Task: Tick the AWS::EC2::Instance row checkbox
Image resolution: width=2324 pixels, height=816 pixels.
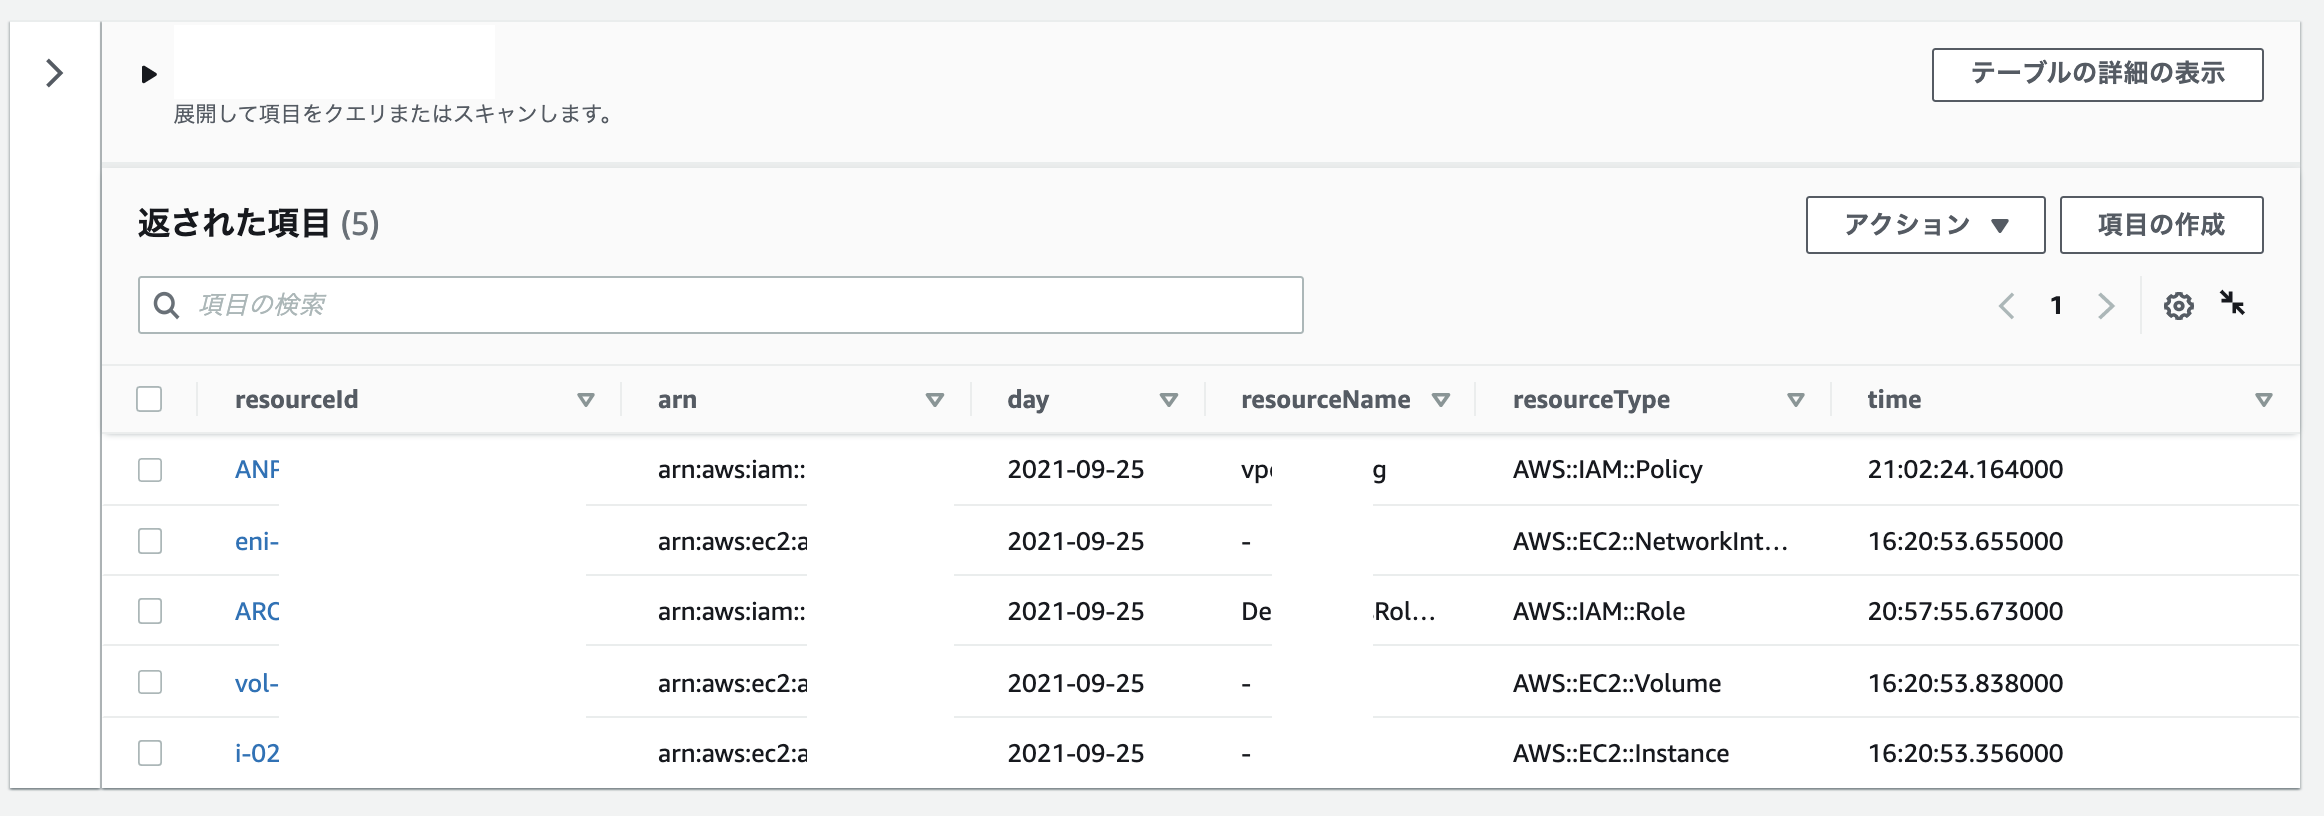Action: click(150, 753)
